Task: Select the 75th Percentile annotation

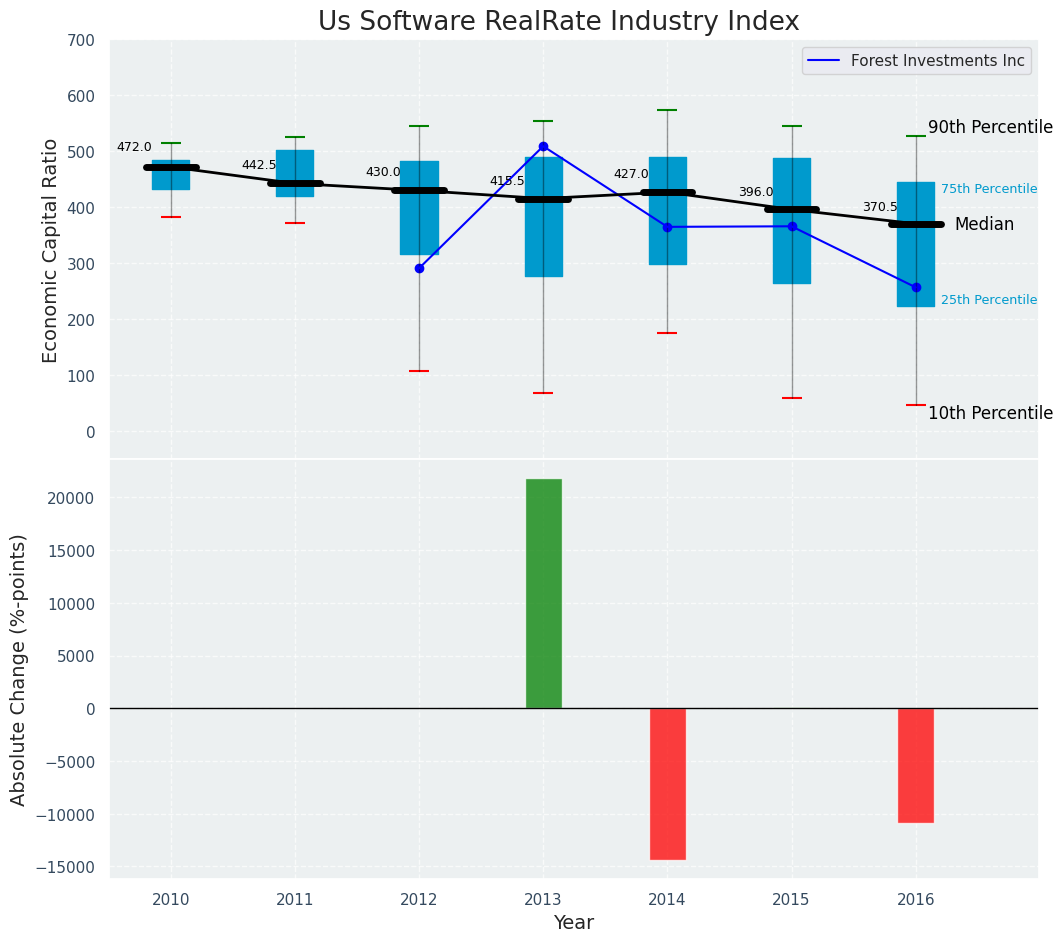Action: coord(988,189)
